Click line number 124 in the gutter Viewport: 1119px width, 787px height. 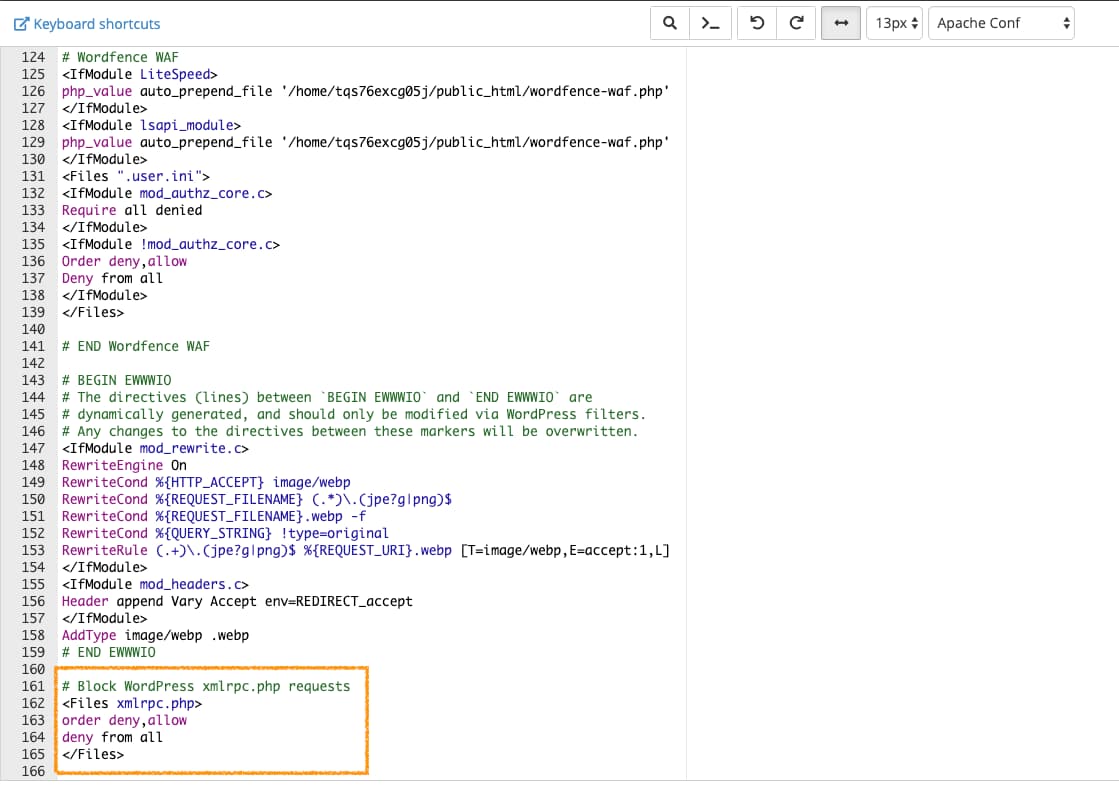click(33, 57)
